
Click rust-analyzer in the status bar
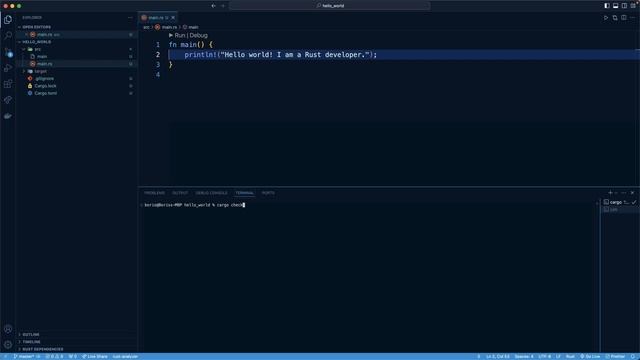tap(125, 356)
